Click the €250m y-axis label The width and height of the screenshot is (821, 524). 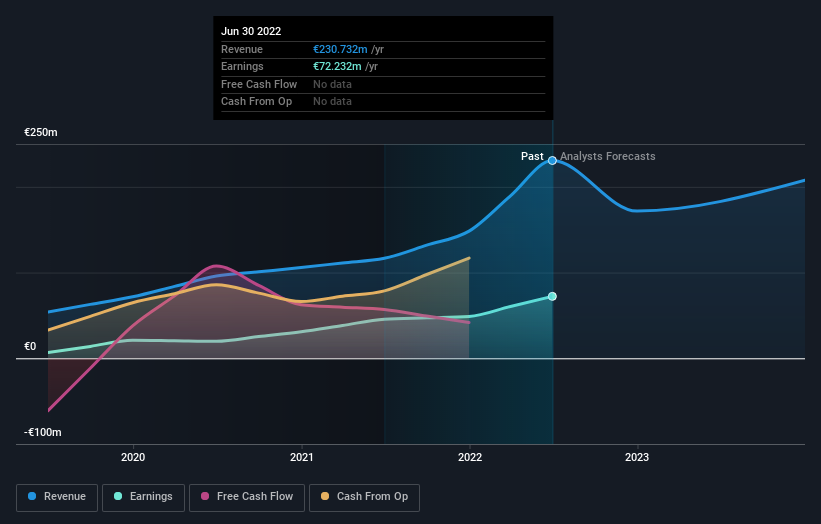coord(40,132)
